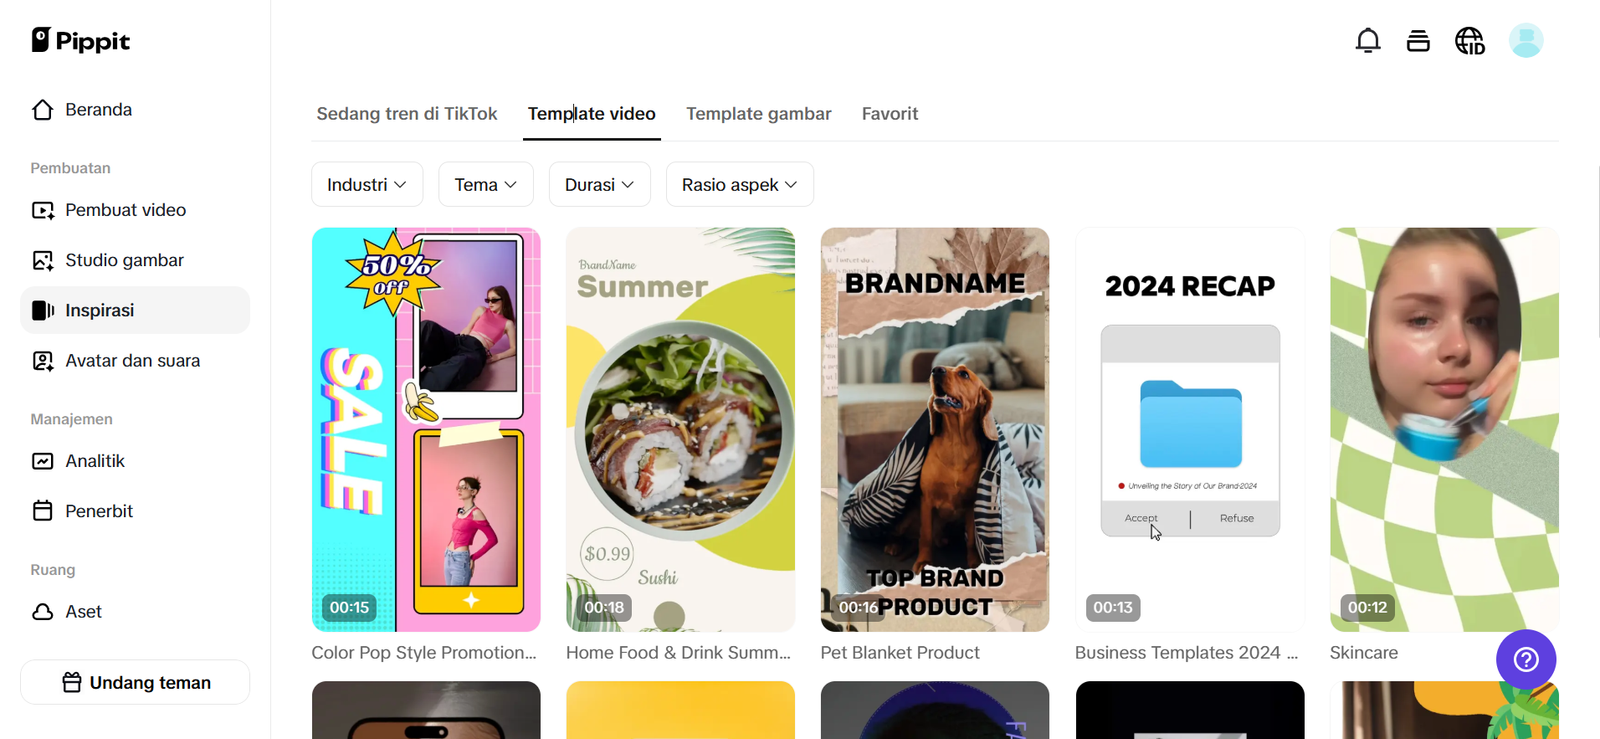This screenshot has height=739, width=1600.
Task: Expand the Industri filter dropdown
Action: click(367, 185)
